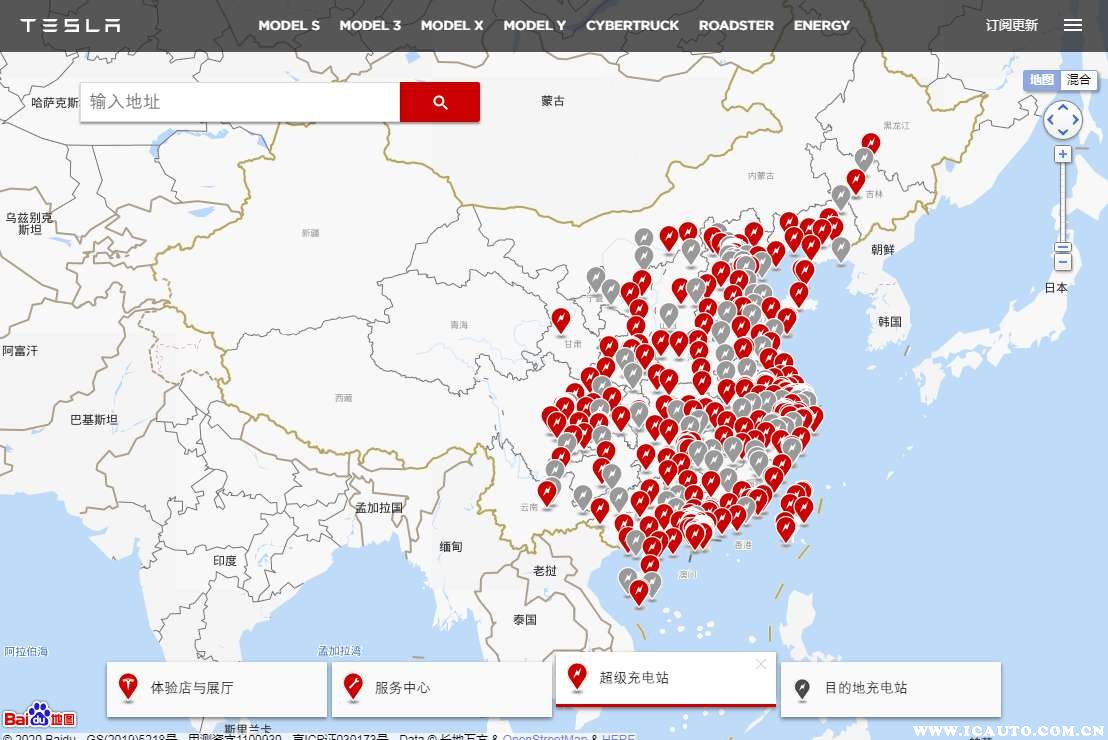This screenshot has height=740, width=1108.
Task: Focus the 输入地址 address input field
Action: pos(240,102)
